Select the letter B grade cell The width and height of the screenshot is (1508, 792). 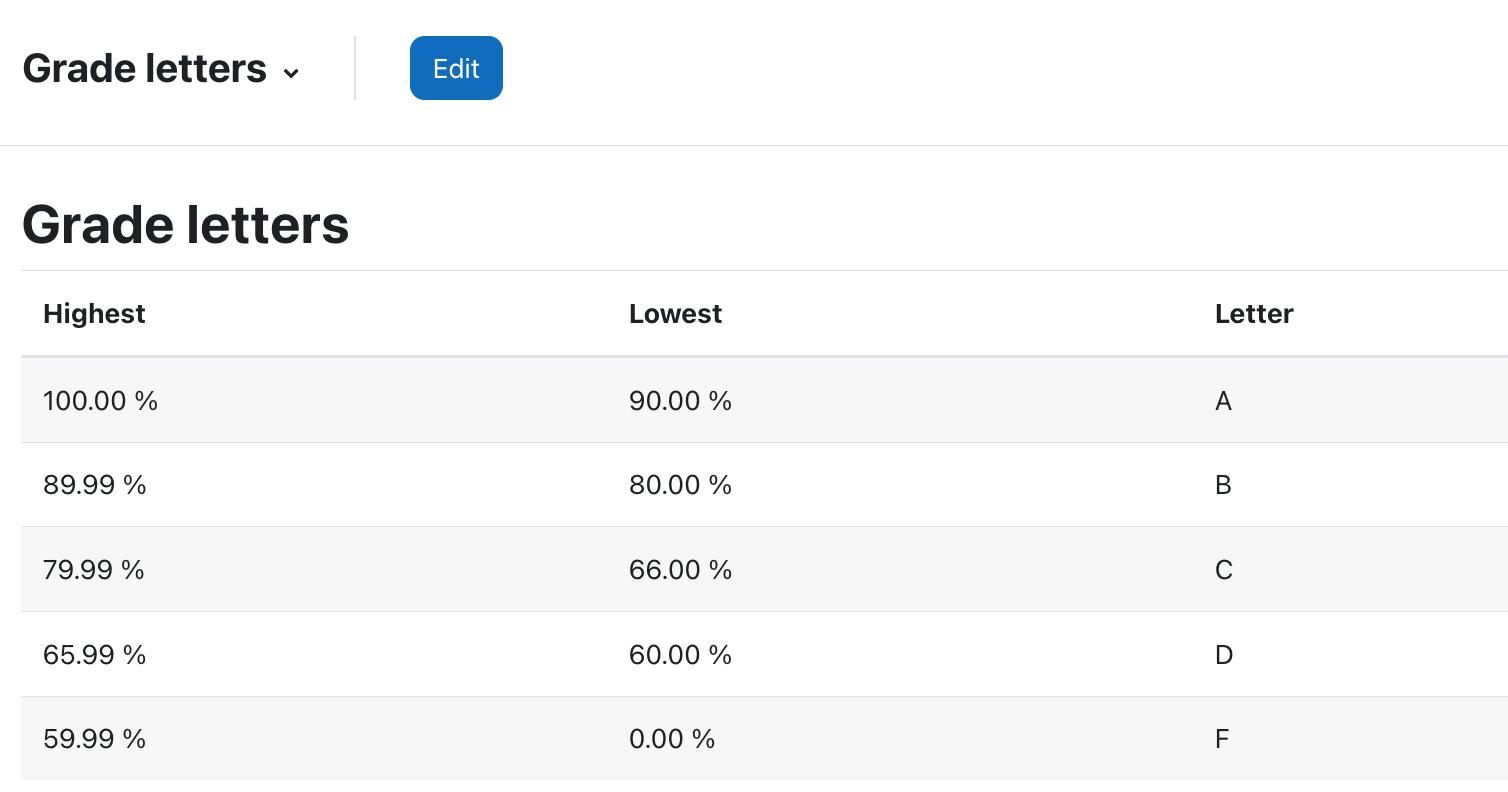click(1223, 485)
